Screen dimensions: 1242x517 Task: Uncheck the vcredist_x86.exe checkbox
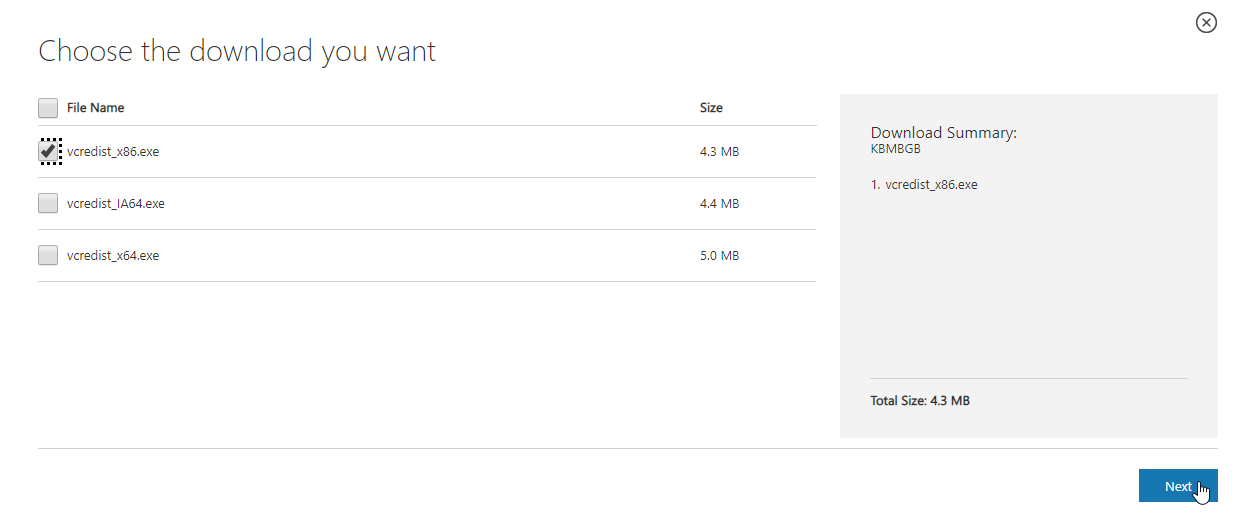click(x=48, y=151)
